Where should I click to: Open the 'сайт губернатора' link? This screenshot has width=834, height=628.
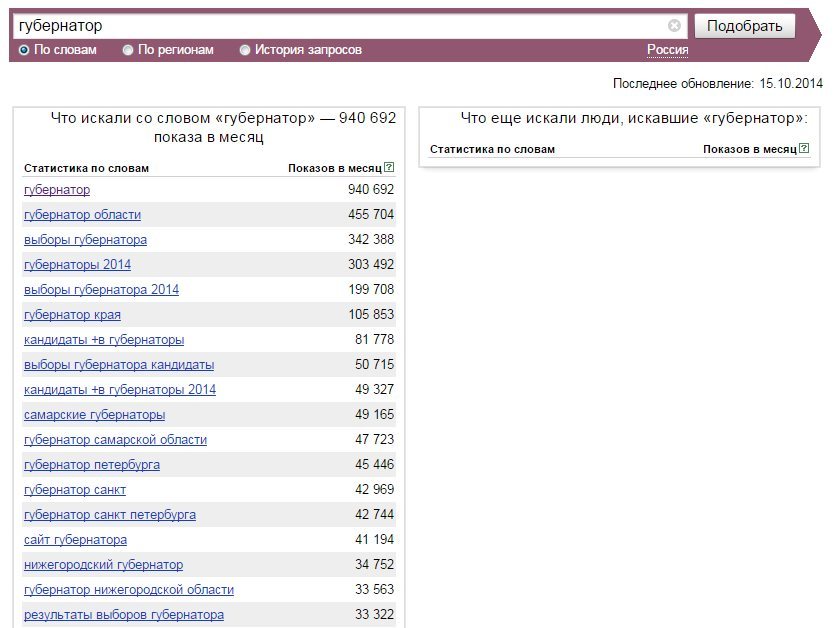pos(75,540)
